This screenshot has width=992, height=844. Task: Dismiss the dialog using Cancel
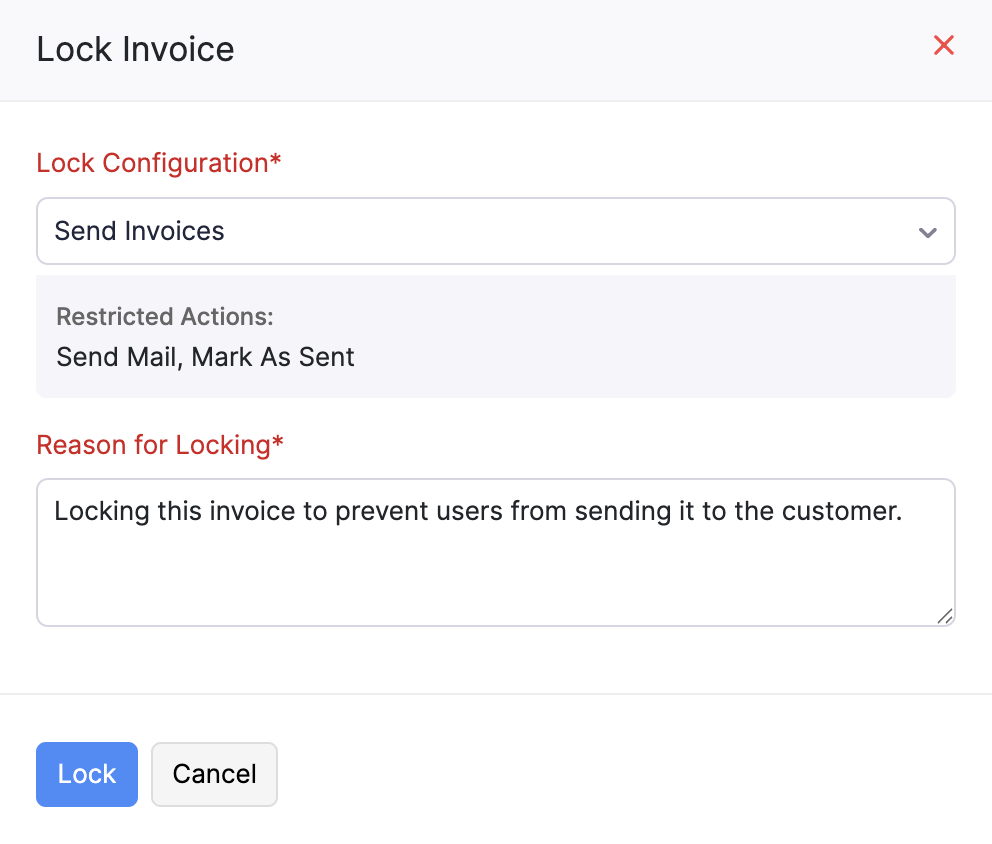214,774
